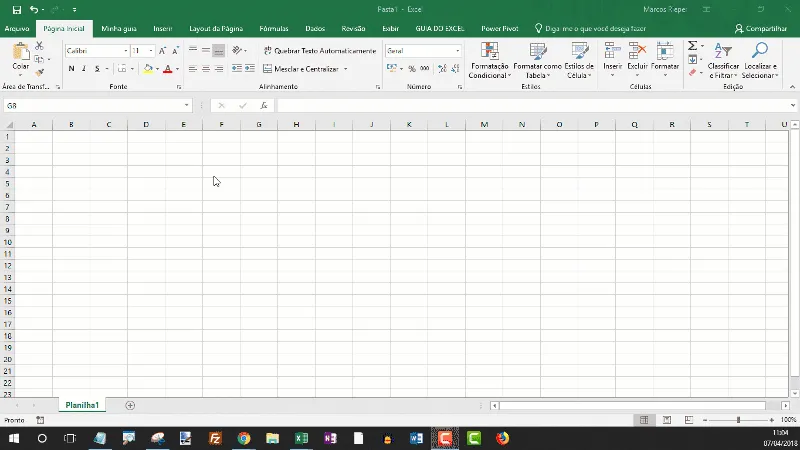800x450 pixels.
Task: Open the Mesclar e Centralizar dropdown arrow
Action: tap(345, 69)
